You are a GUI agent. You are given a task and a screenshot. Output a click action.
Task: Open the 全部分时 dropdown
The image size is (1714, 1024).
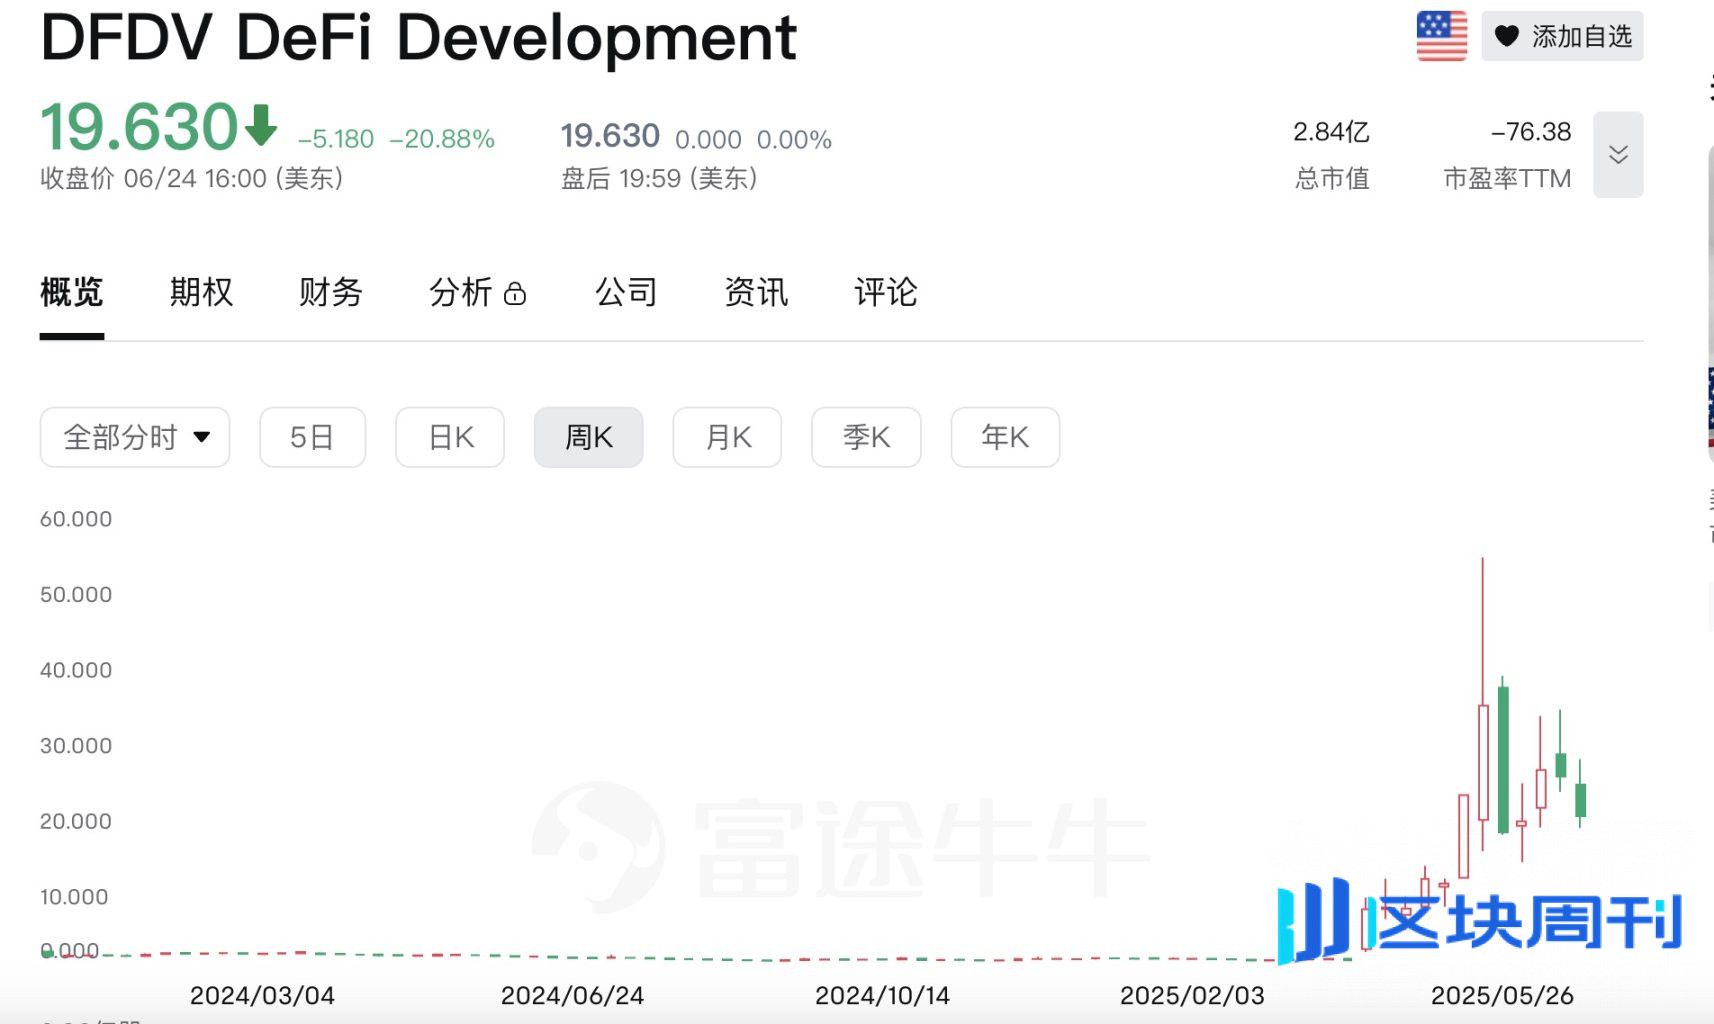(135, 437)
